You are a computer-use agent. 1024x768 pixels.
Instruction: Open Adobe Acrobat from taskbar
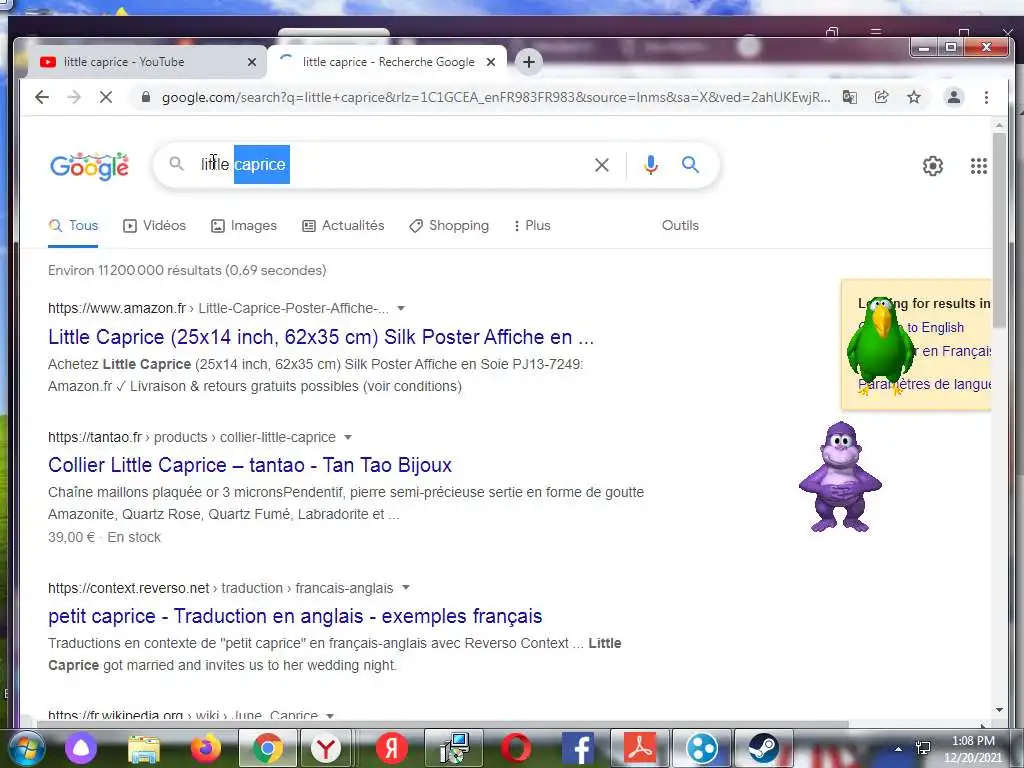[640, 748]
